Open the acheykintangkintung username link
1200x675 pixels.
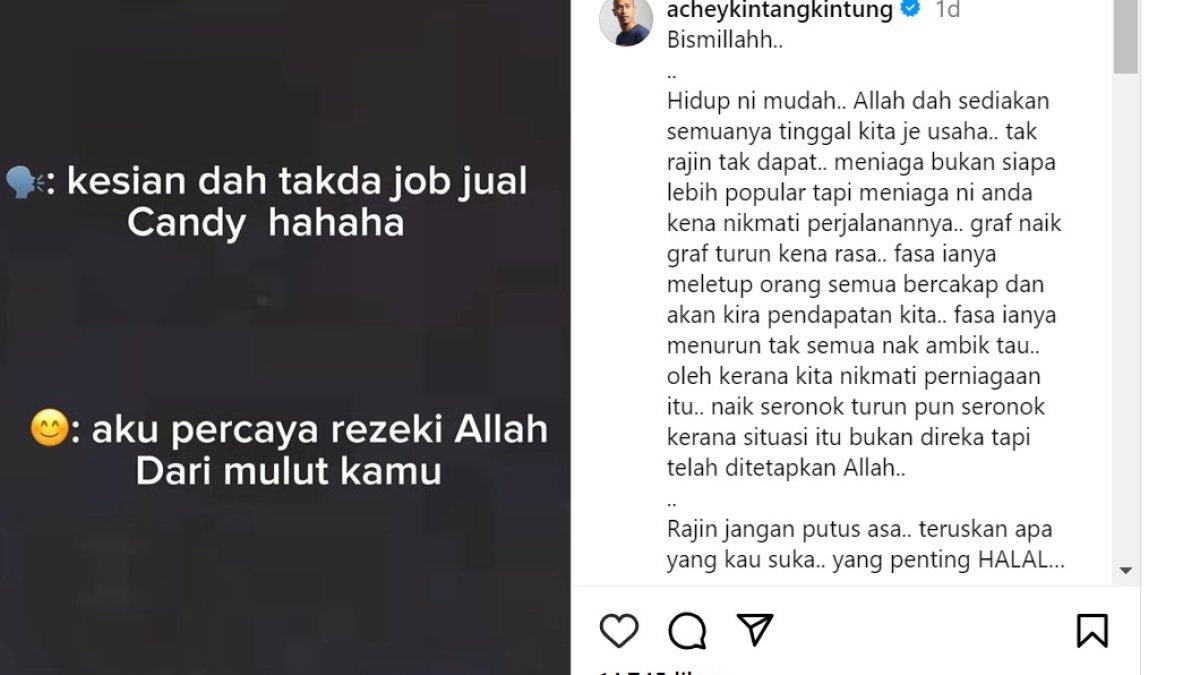pyautogui.click(x=779, y=10)
